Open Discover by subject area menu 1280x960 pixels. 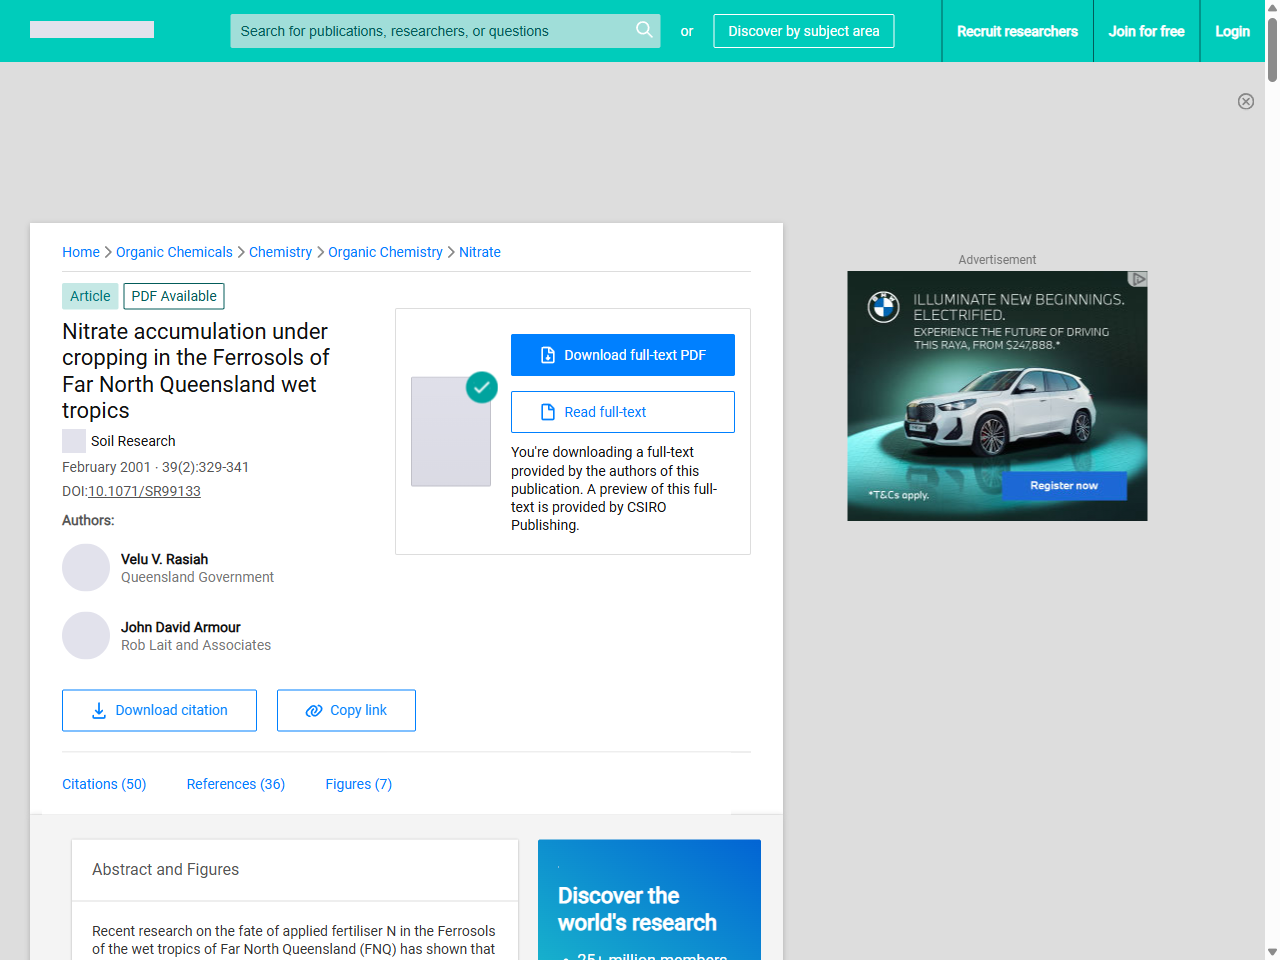[803, 31]
